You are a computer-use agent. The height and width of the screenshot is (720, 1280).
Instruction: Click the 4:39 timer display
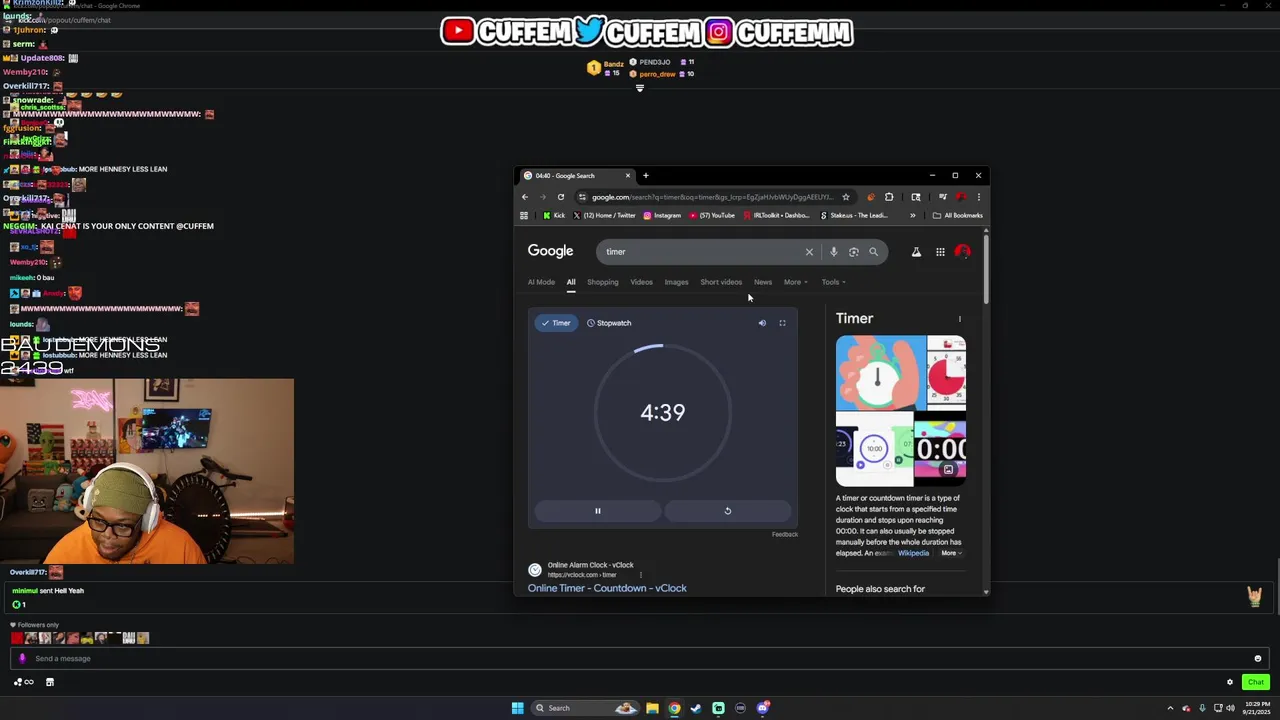[x=662, y=413]
